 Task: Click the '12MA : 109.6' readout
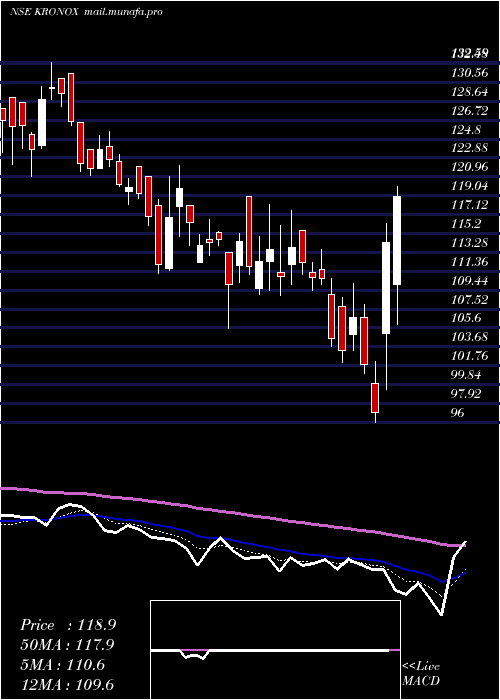67,685
